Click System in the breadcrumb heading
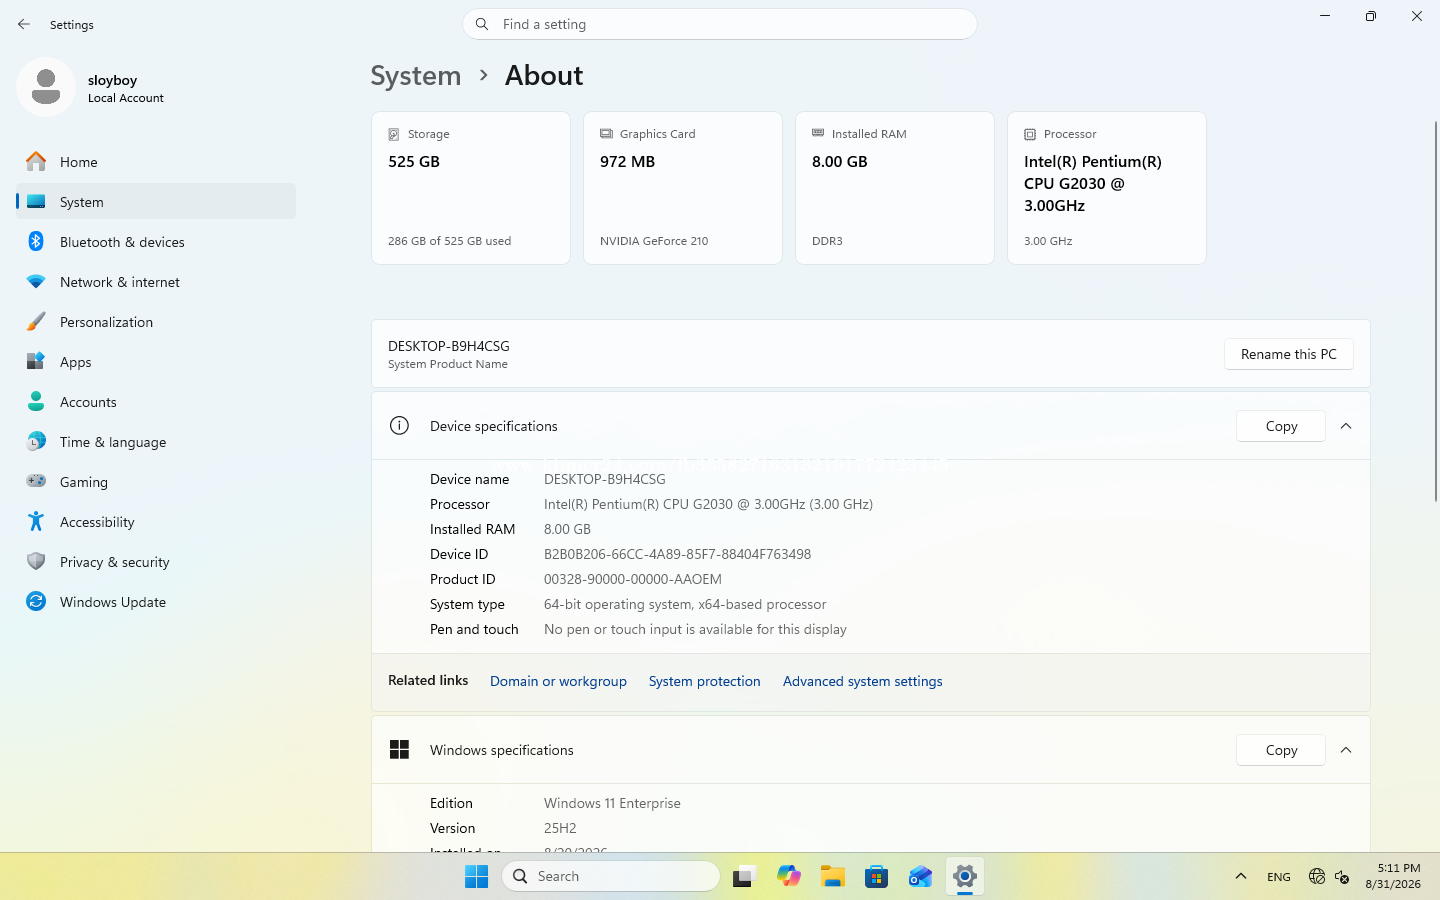This screenshot has height=900, width=1440. pyautogui.click(x=416, y=76)
